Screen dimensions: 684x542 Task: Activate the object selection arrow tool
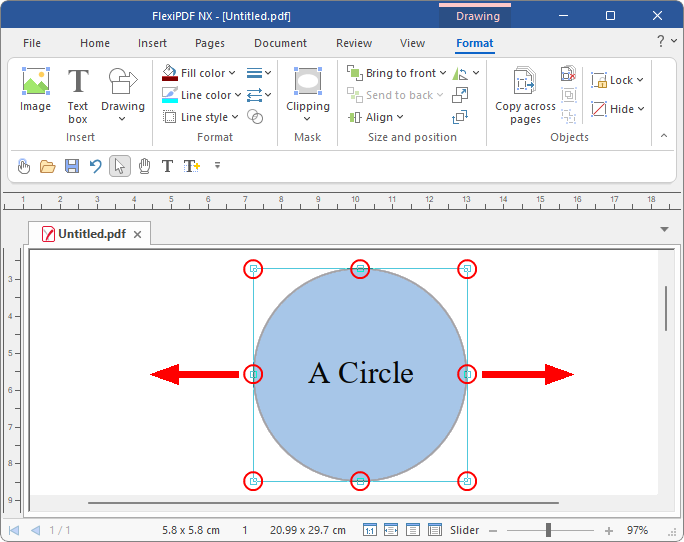[120, 166]
